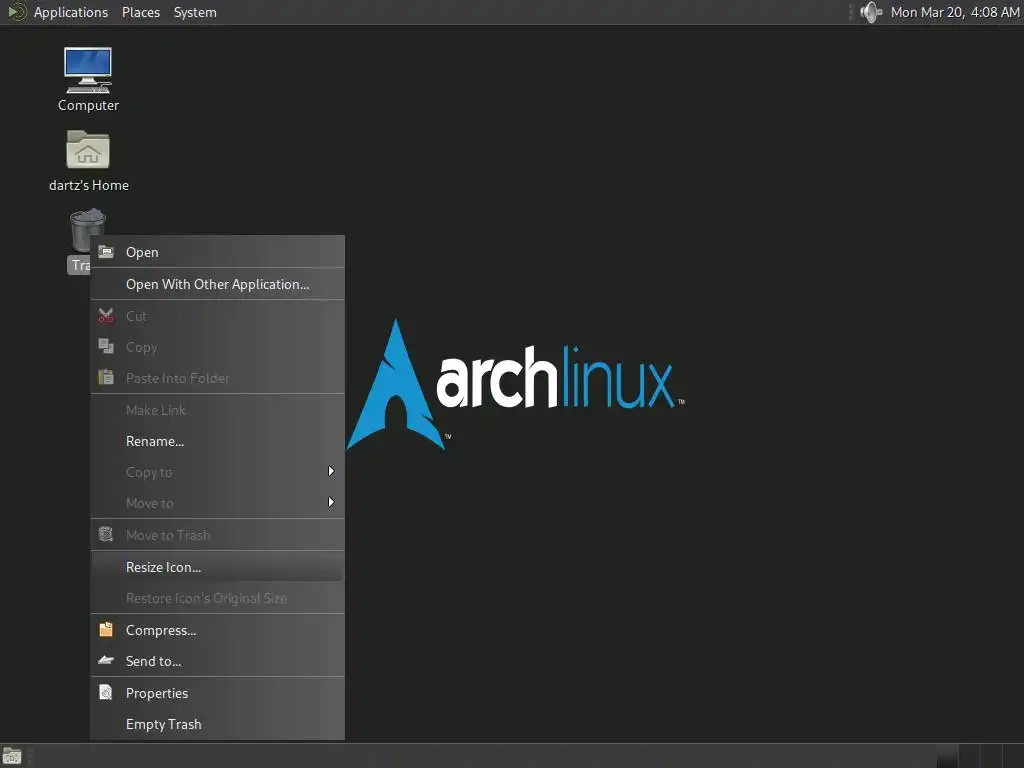Image resolution: width=1024 pixels, height=768 pixels.
Task: Click the Computer icon label text
Action: tap(88, 105)
